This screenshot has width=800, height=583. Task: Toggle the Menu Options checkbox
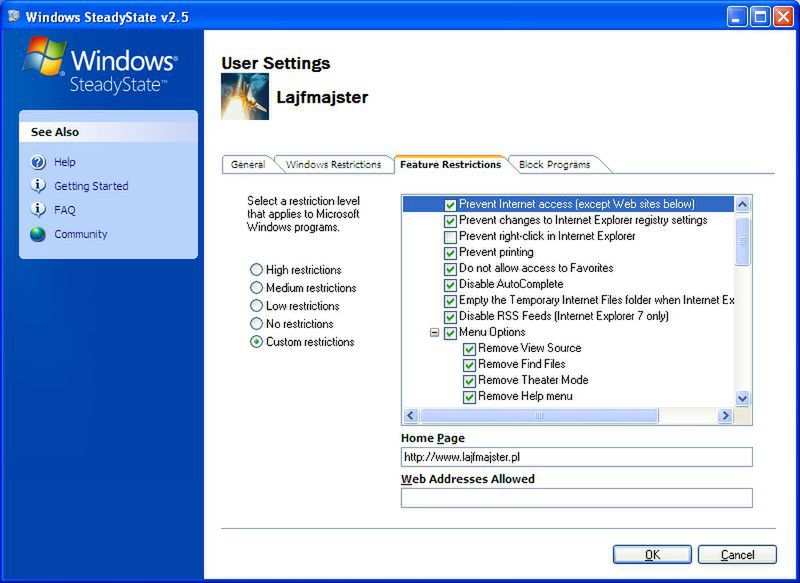(450, 333)
